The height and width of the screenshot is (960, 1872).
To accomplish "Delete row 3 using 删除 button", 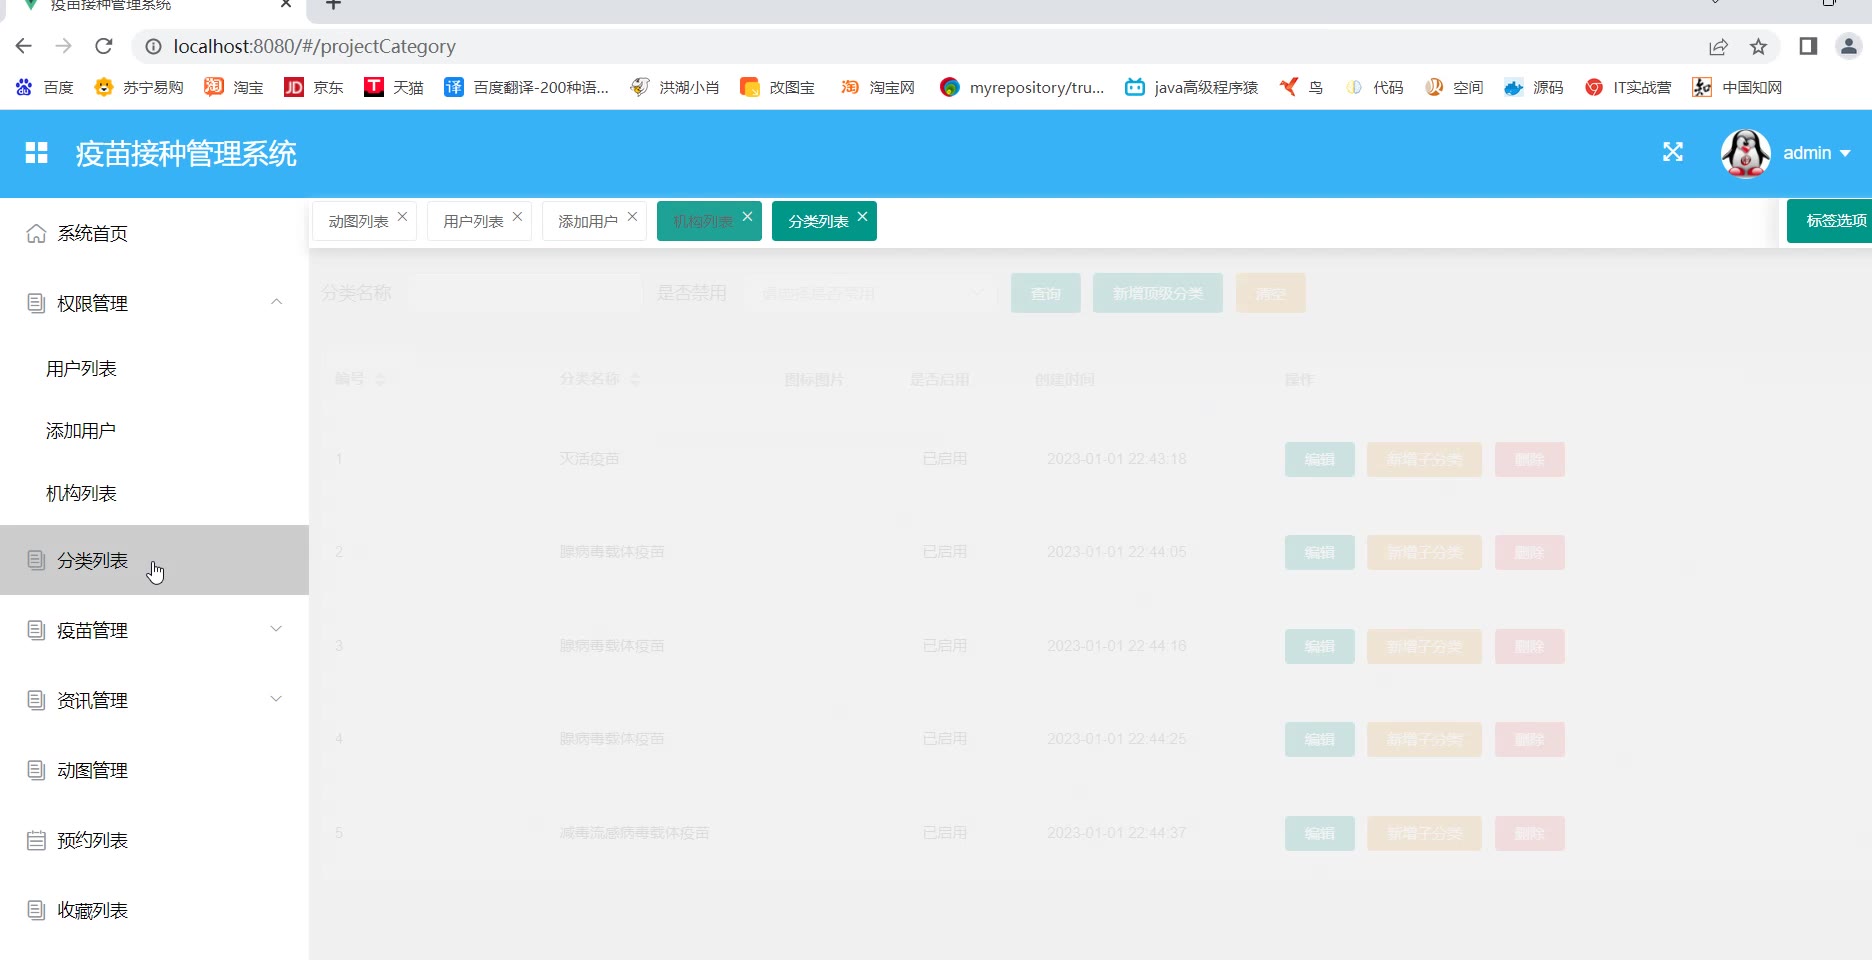I will pyautogui.click(x=1530, y=646).
